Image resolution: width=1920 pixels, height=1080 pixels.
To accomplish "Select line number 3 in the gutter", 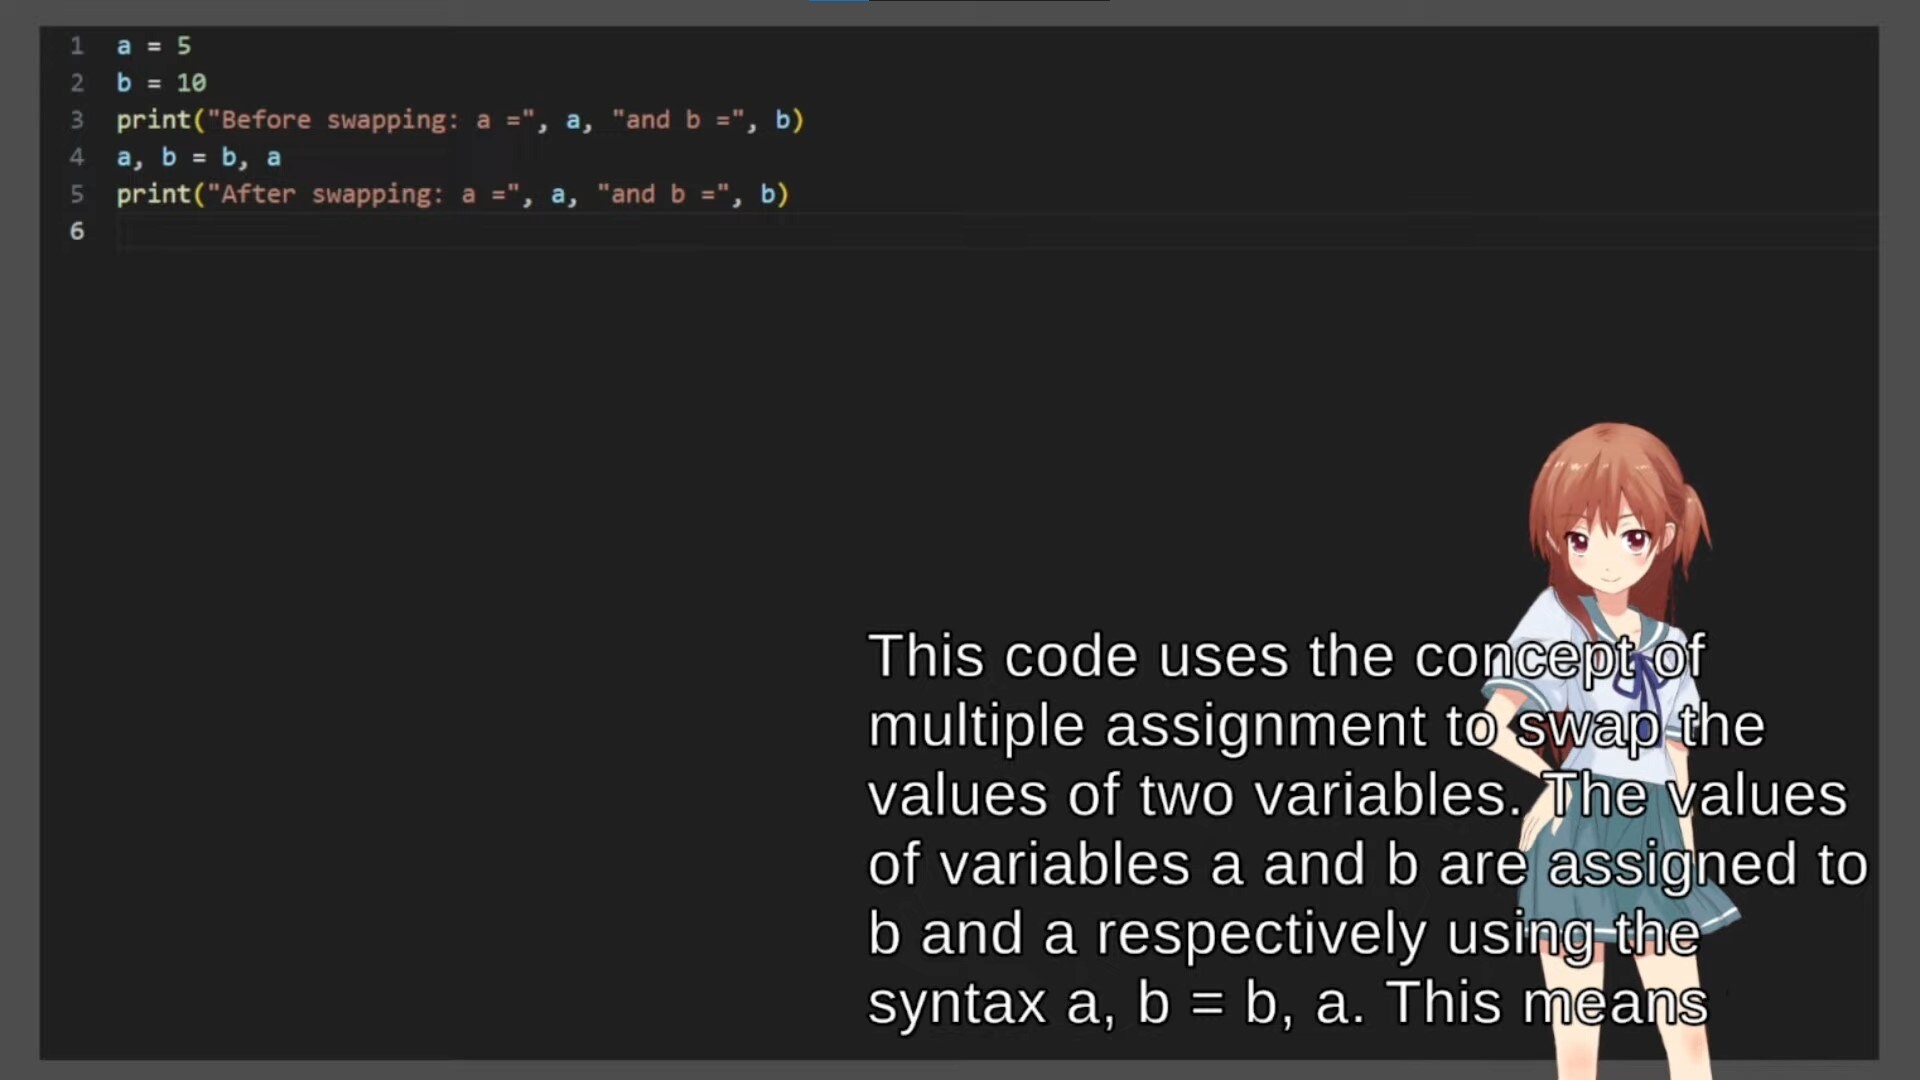I will coord(77,120).
